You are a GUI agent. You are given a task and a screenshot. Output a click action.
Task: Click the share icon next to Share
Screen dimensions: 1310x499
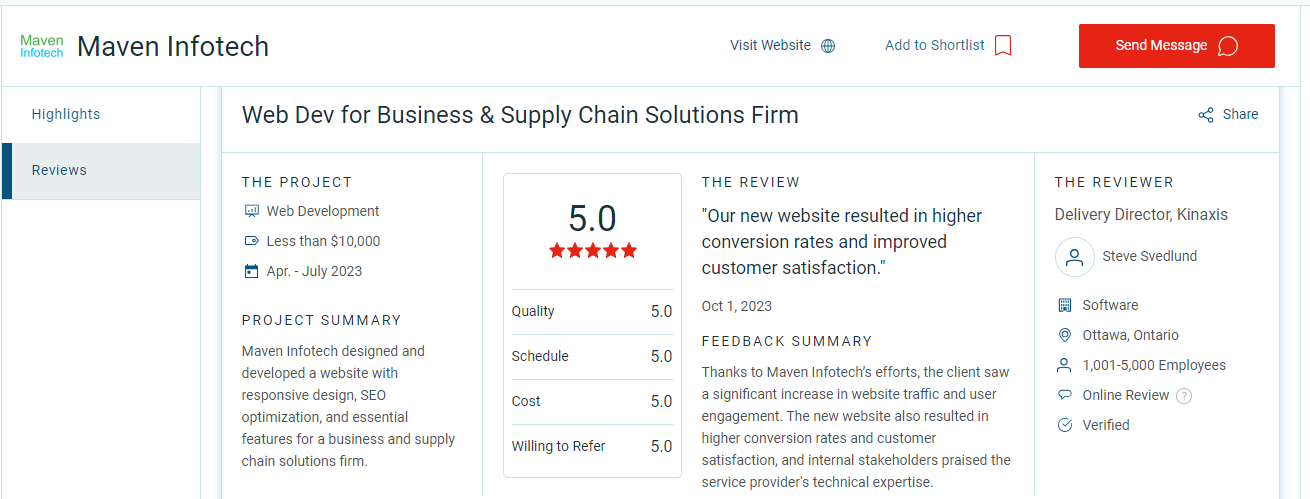point(1206,115)
